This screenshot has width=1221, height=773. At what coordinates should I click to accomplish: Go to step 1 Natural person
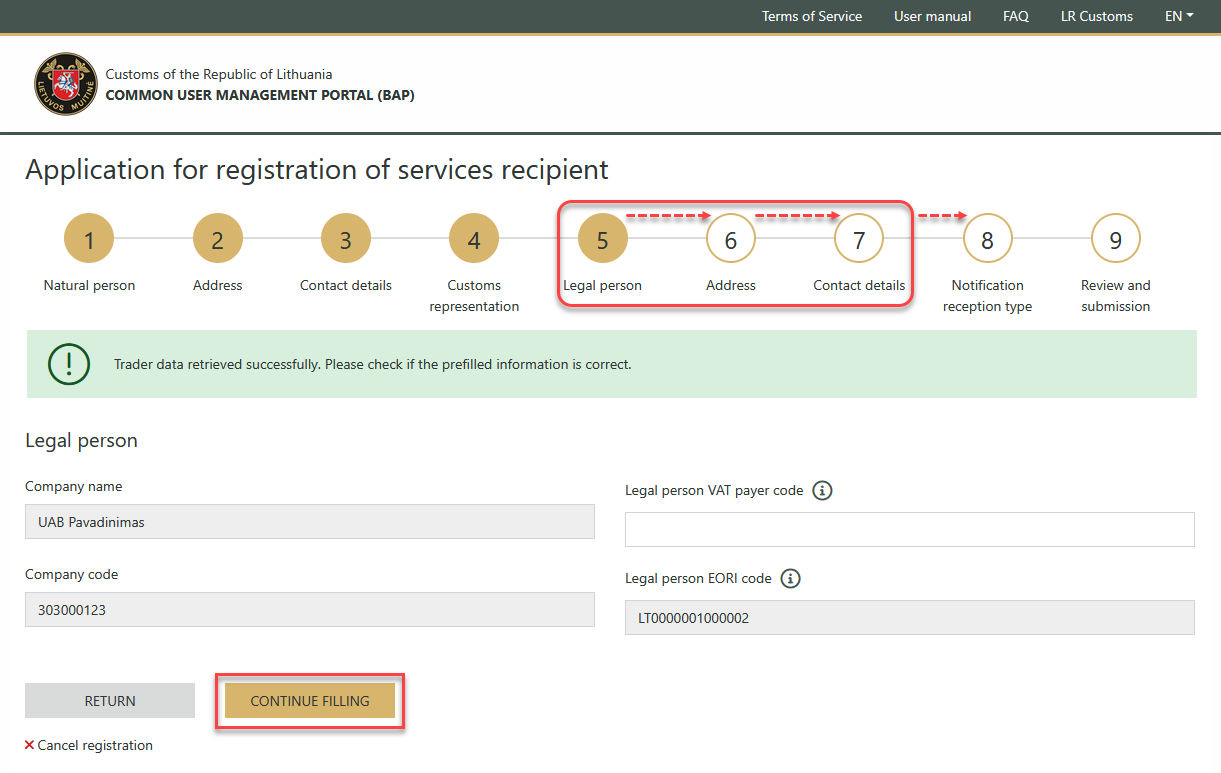(89, 239)
